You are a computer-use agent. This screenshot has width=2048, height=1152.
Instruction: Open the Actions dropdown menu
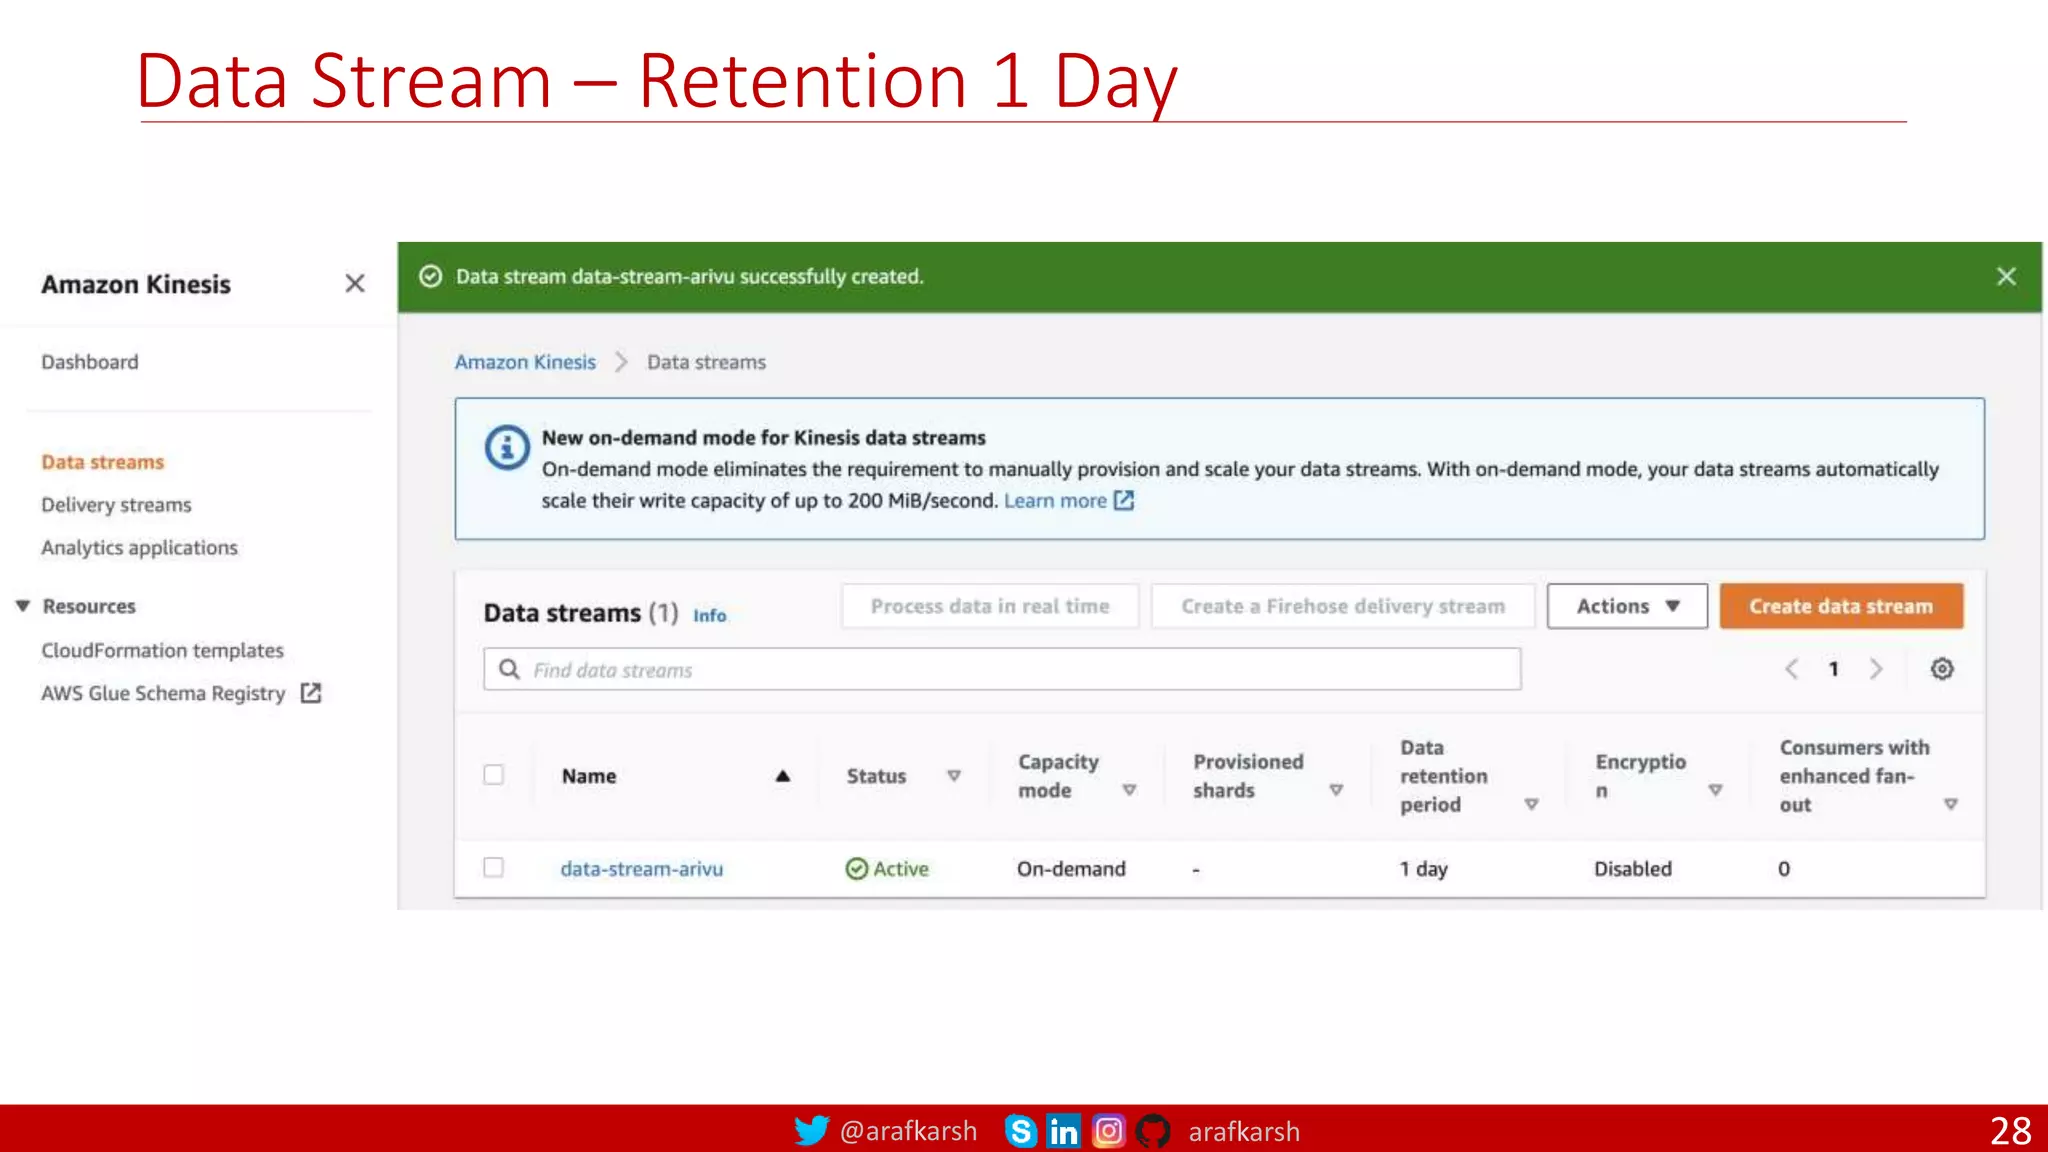point(1626,607)
